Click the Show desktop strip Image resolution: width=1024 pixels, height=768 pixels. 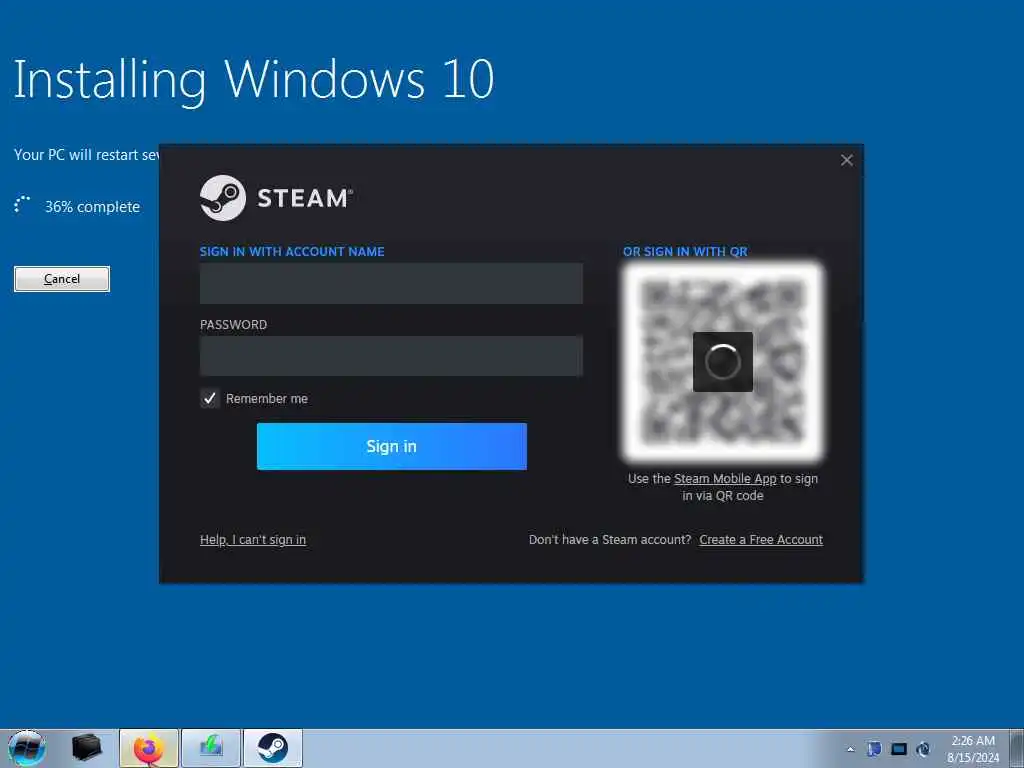click(x=1016, y=748)
